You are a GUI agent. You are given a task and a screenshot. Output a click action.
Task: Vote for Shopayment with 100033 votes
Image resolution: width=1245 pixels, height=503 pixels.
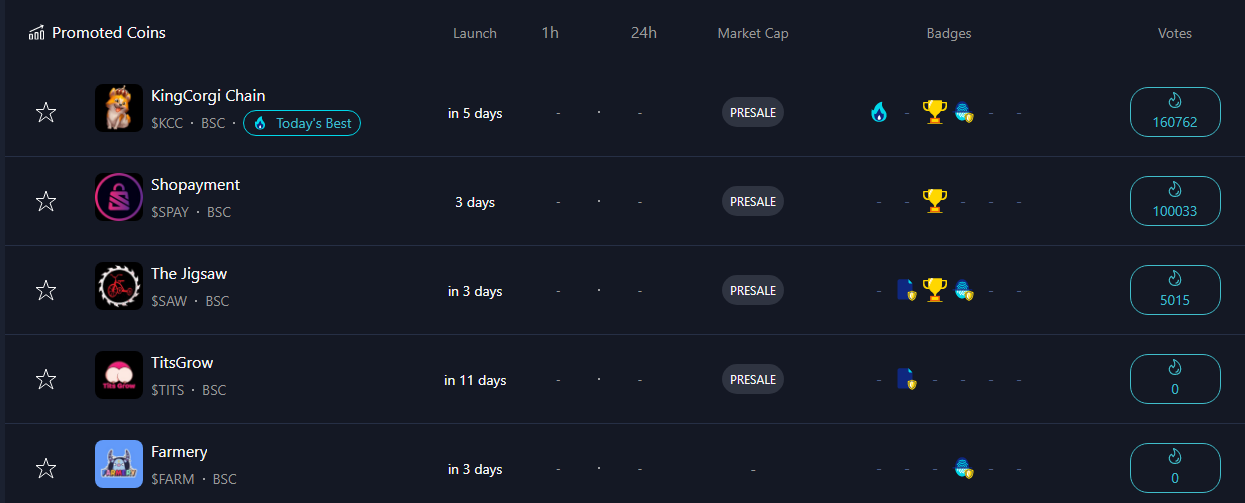click(1175, 201)
